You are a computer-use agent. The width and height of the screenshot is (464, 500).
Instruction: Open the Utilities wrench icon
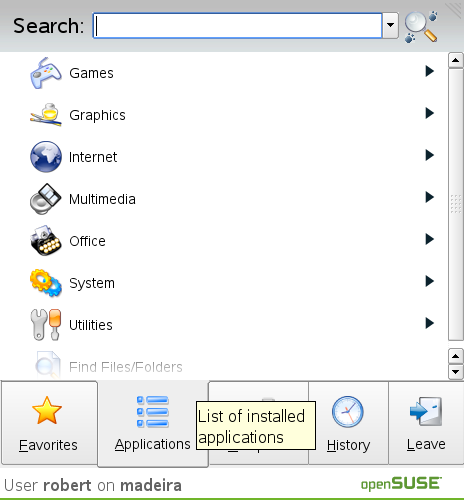point(46,325)
